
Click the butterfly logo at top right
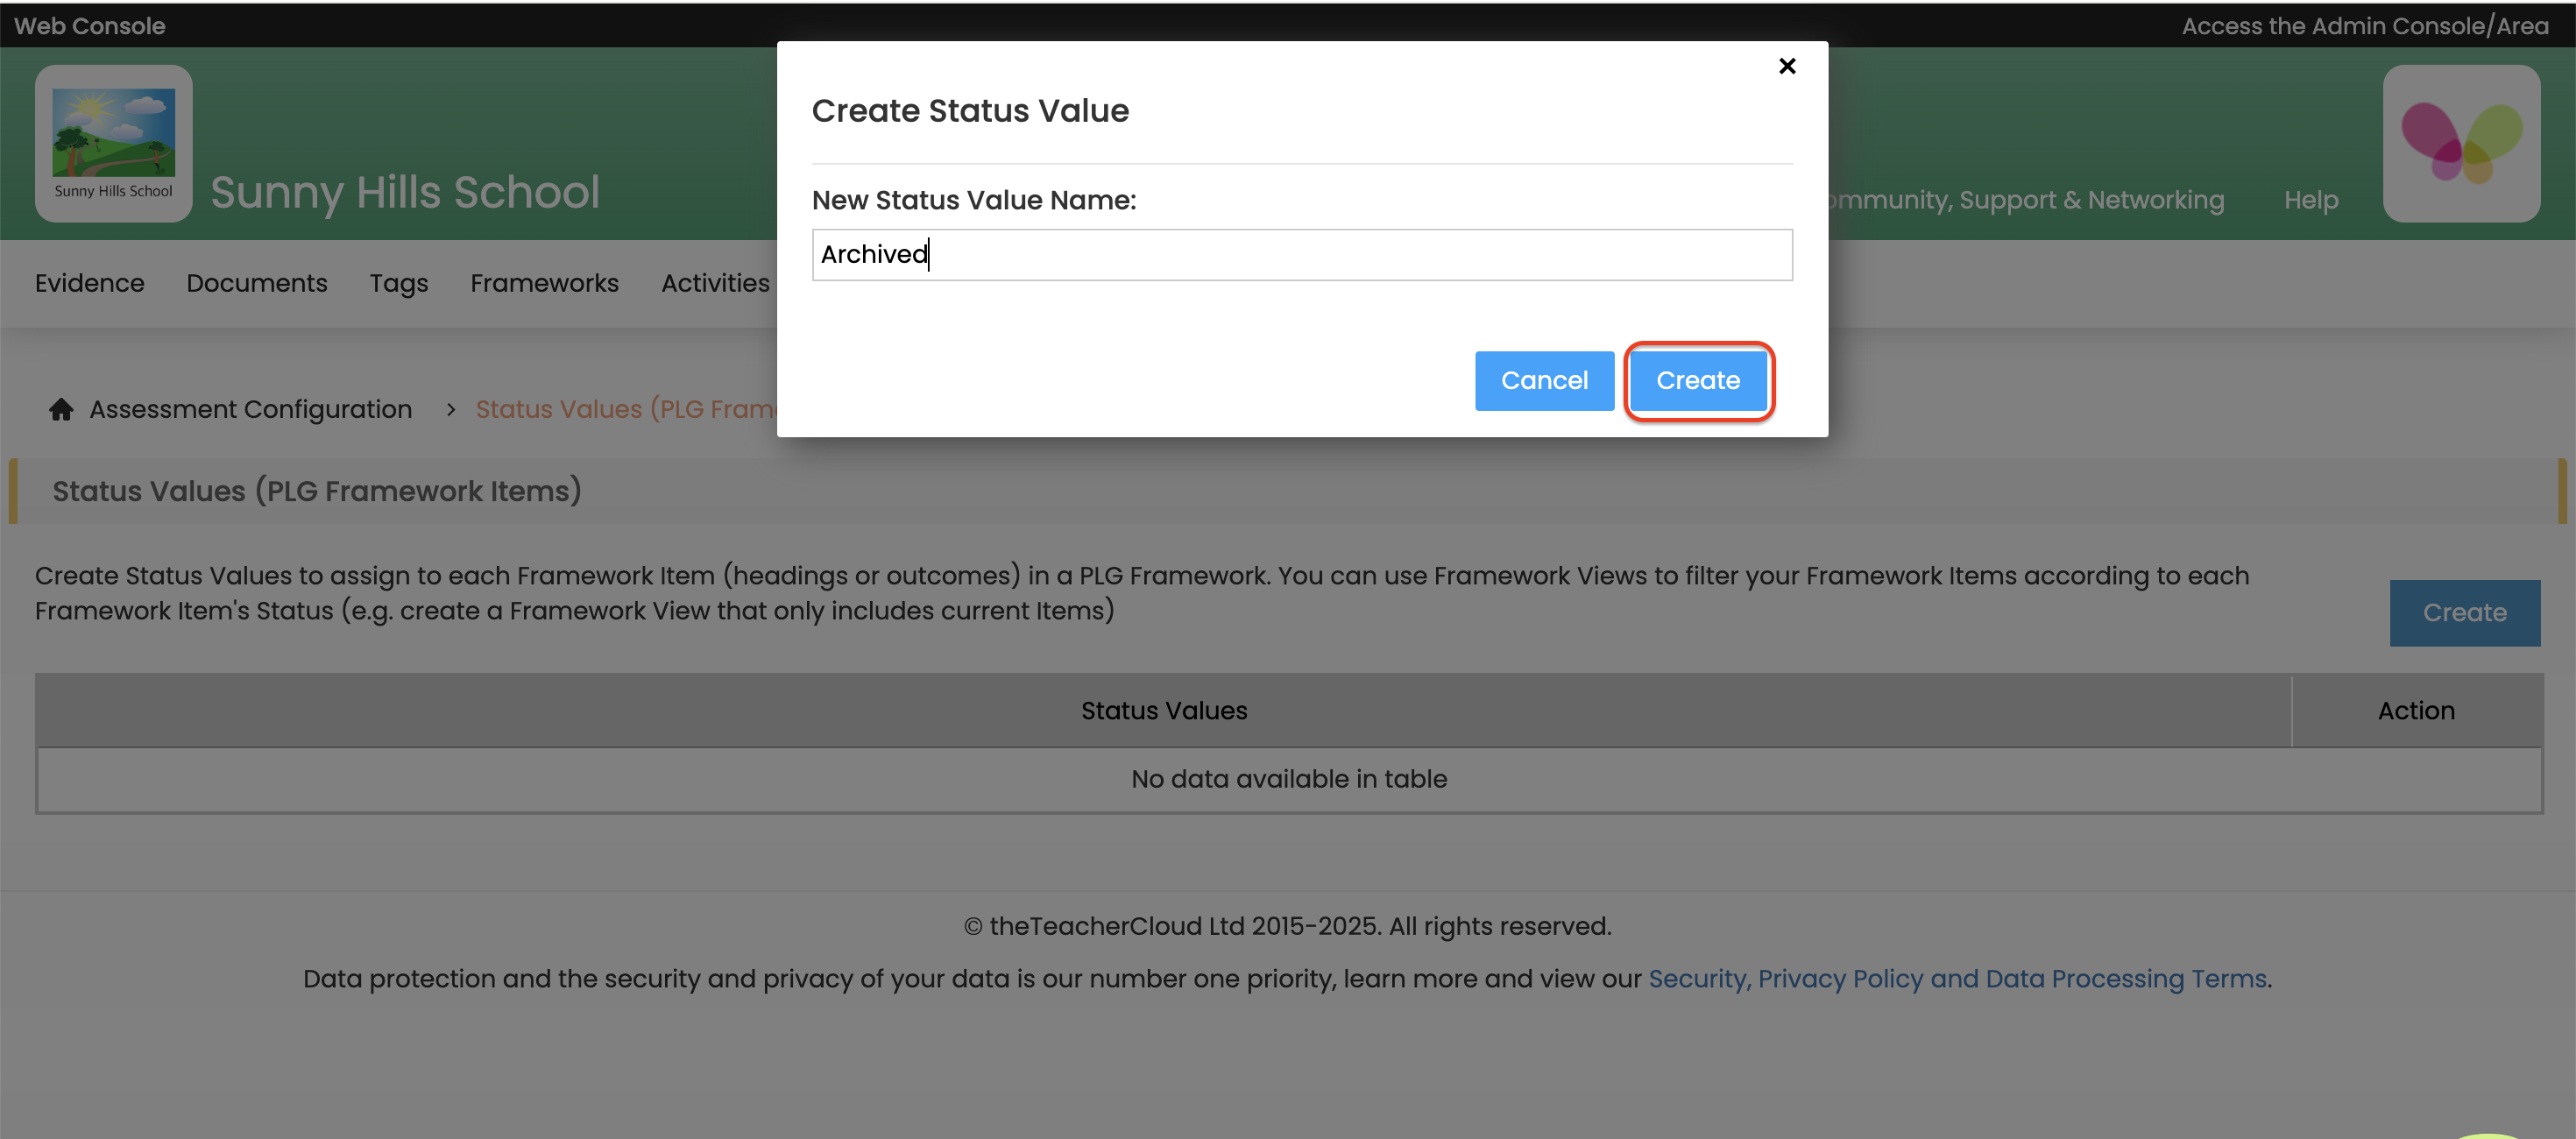pos(2460,143)
